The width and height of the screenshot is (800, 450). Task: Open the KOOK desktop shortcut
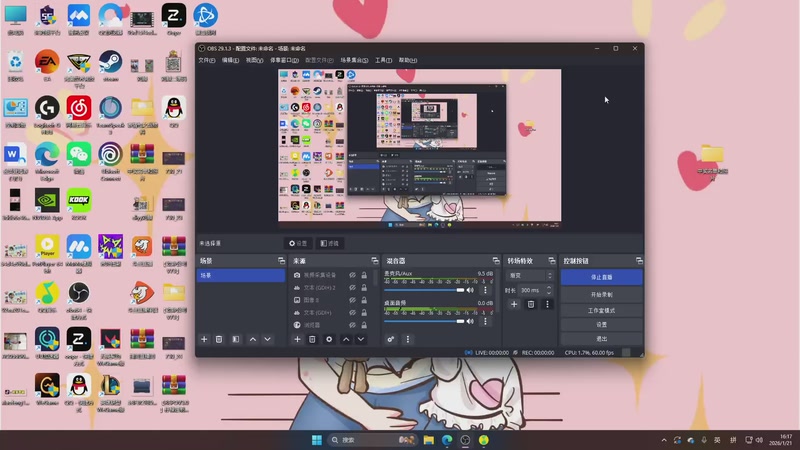click(79, 204)
